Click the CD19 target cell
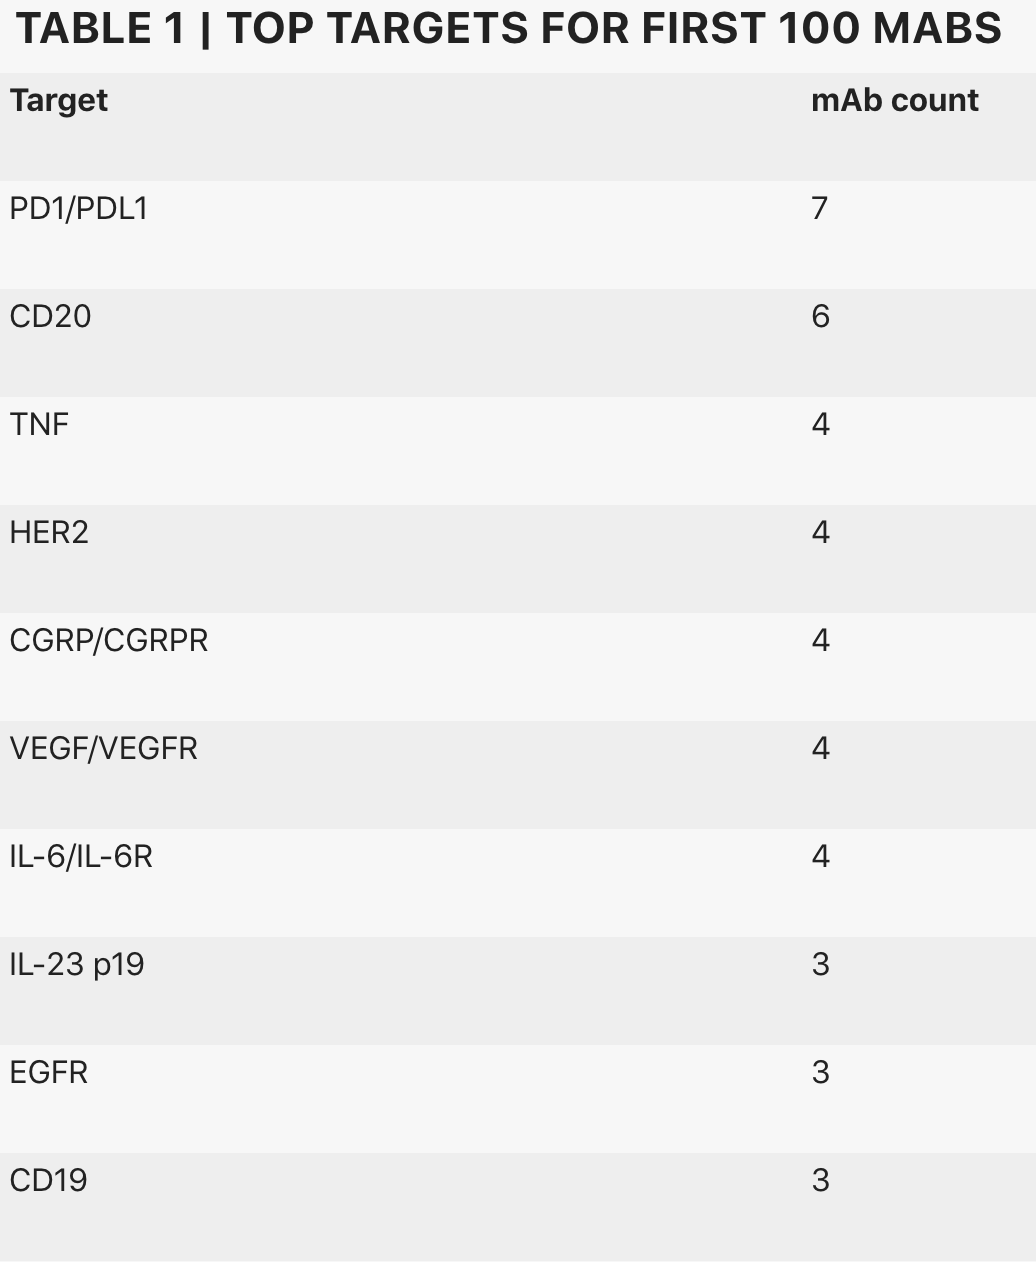1036x1262 pixels. (x=48, y=1180)
